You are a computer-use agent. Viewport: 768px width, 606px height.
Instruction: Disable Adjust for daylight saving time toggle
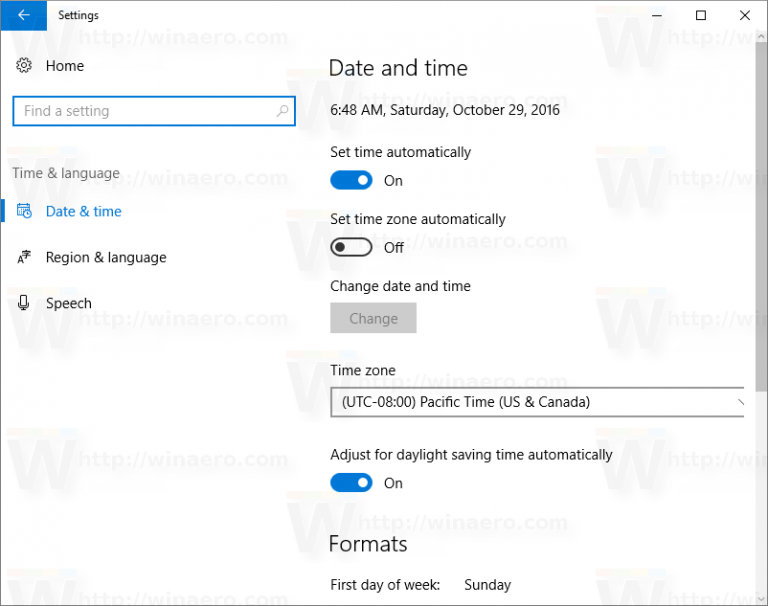pyautogui.click(x=351, y=483)
